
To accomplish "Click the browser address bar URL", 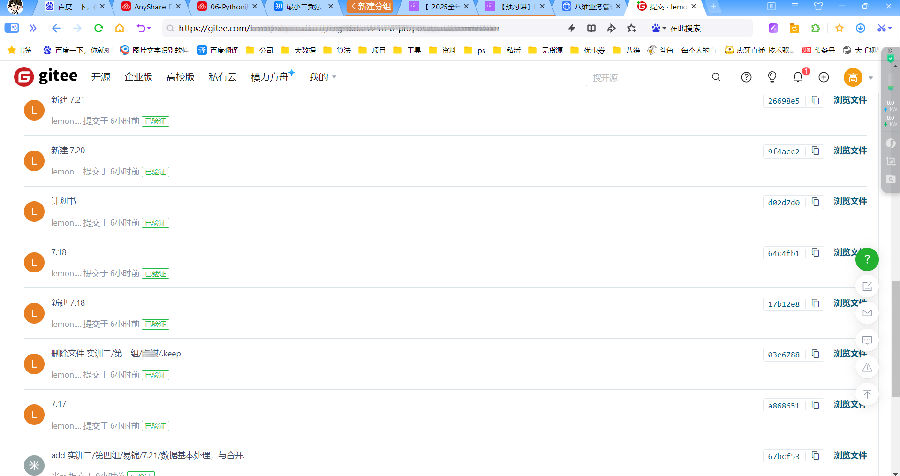I will pos(350,28).
